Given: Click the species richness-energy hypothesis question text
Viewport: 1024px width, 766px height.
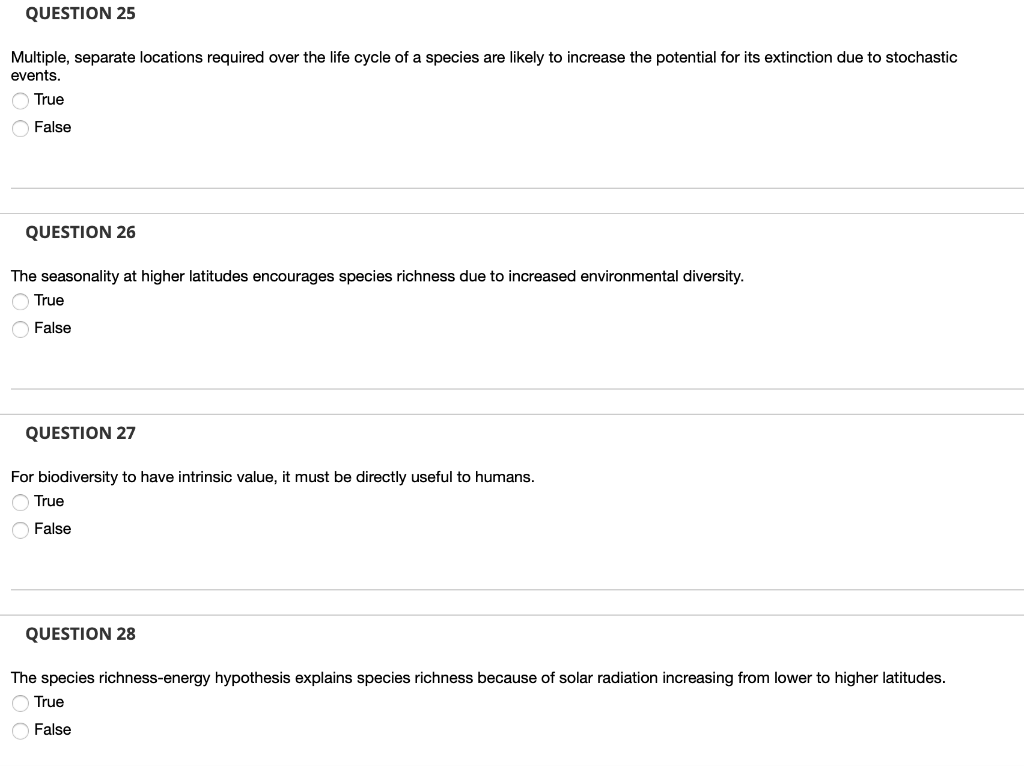Looking at the screenshot, I should click(477, 677).
